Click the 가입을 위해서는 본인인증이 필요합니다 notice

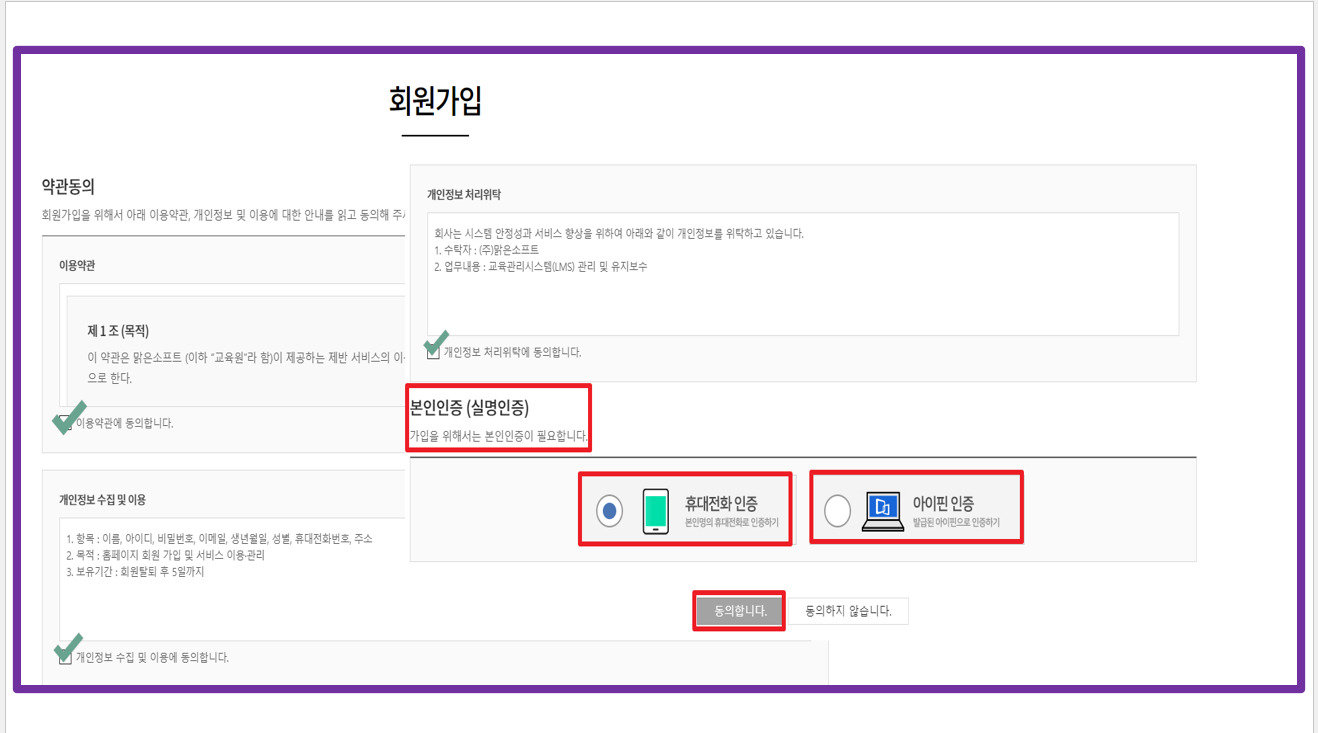[x=498, y=437]
